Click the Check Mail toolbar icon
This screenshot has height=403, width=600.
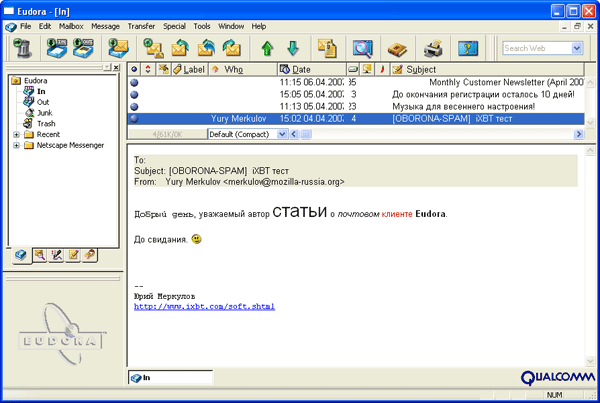118,48
